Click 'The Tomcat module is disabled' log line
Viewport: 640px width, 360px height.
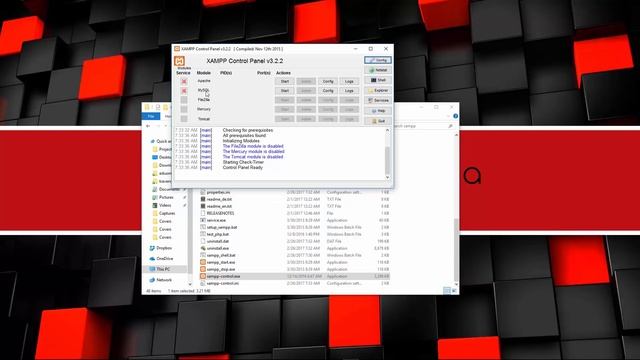[253, 157]
